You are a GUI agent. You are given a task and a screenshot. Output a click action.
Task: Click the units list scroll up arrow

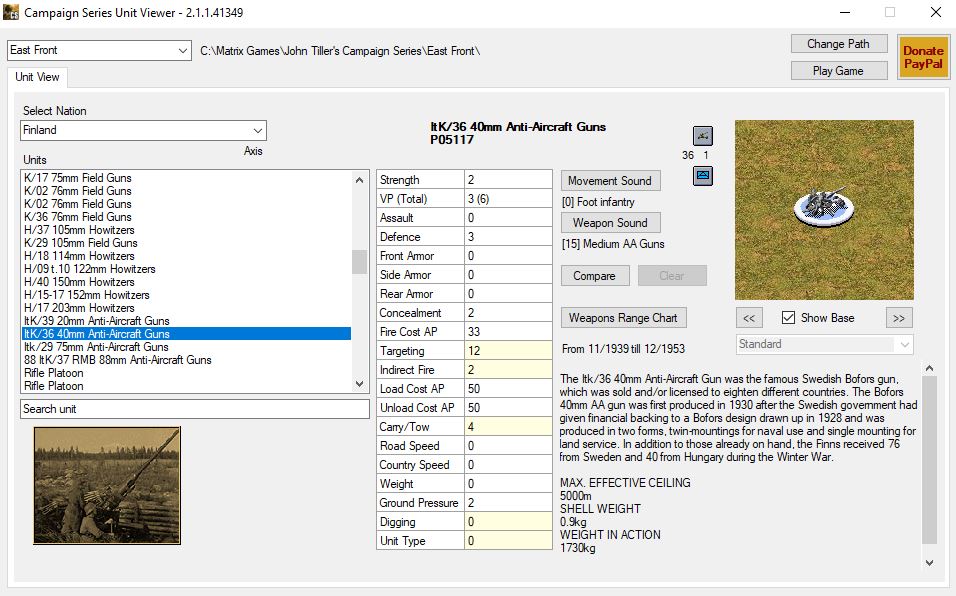(360, 180)
